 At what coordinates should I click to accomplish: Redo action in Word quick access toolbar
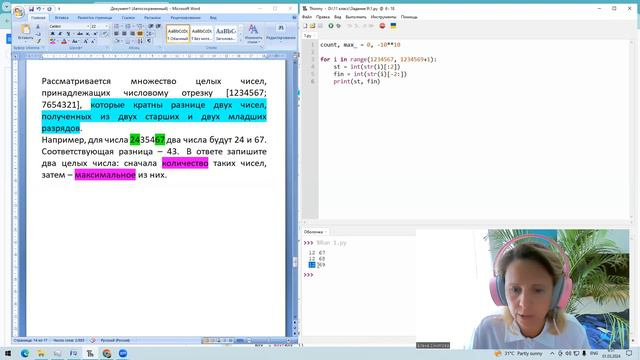[x=49, y=9]
